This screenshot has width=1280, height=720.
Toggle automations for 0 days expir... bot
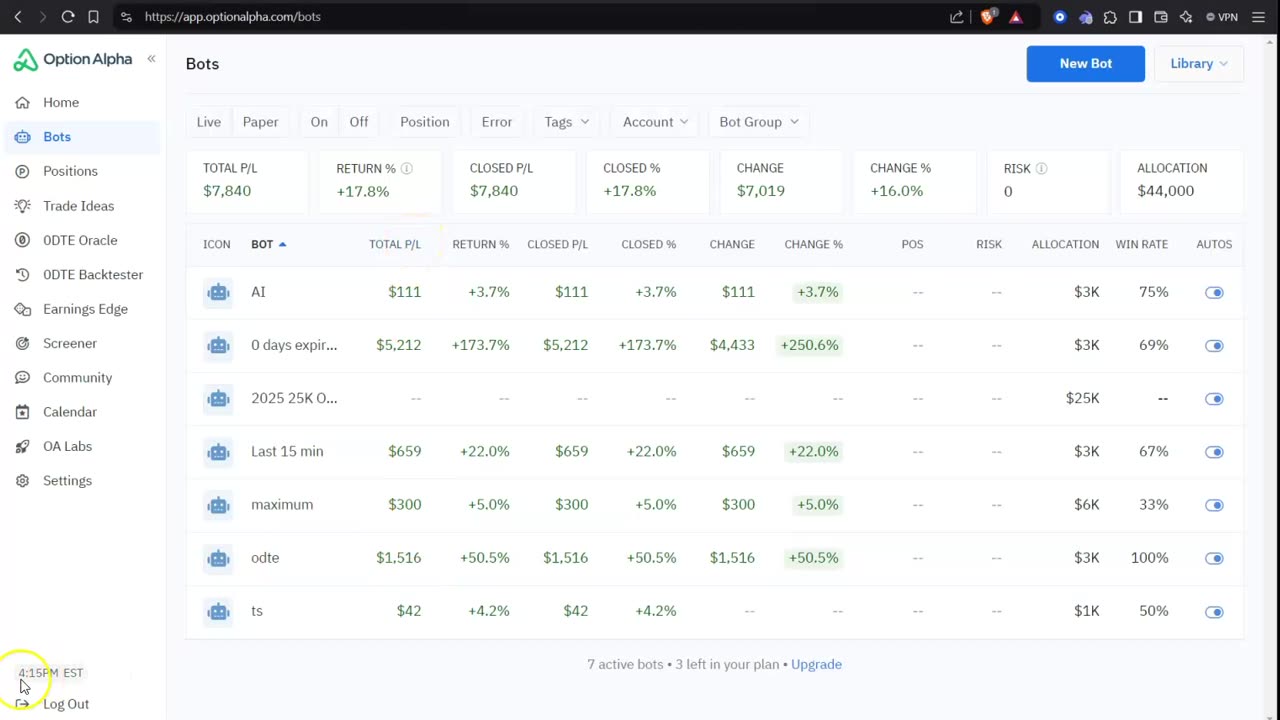click(1214, 345)
